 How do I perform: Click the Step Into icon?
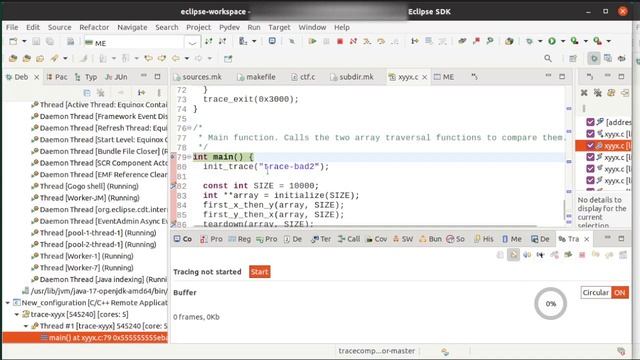pos(367,41)
